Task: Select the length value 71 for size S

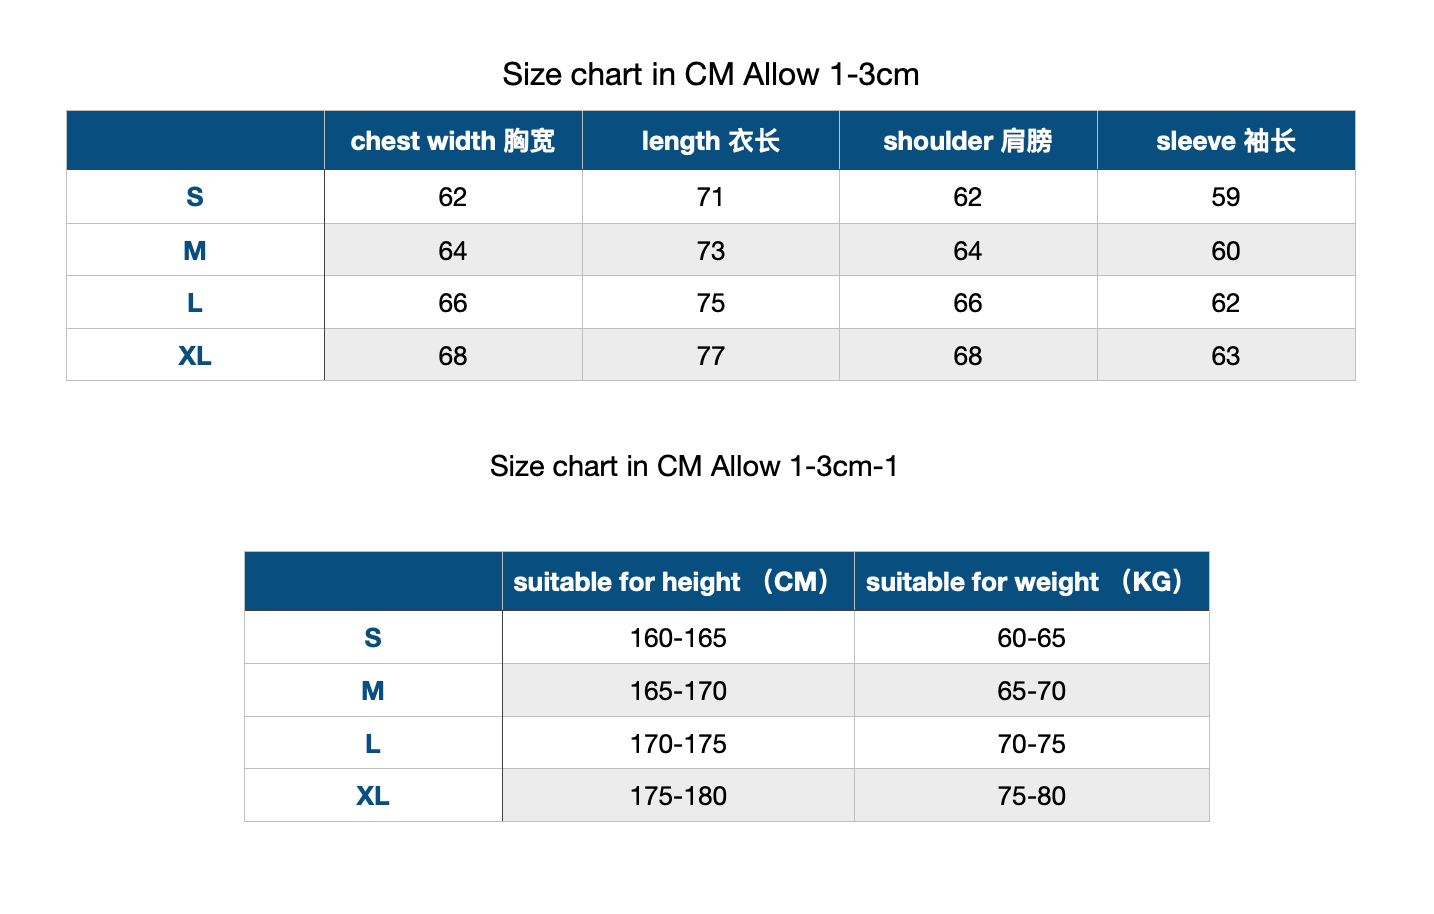Action: (x=710, y=197)
